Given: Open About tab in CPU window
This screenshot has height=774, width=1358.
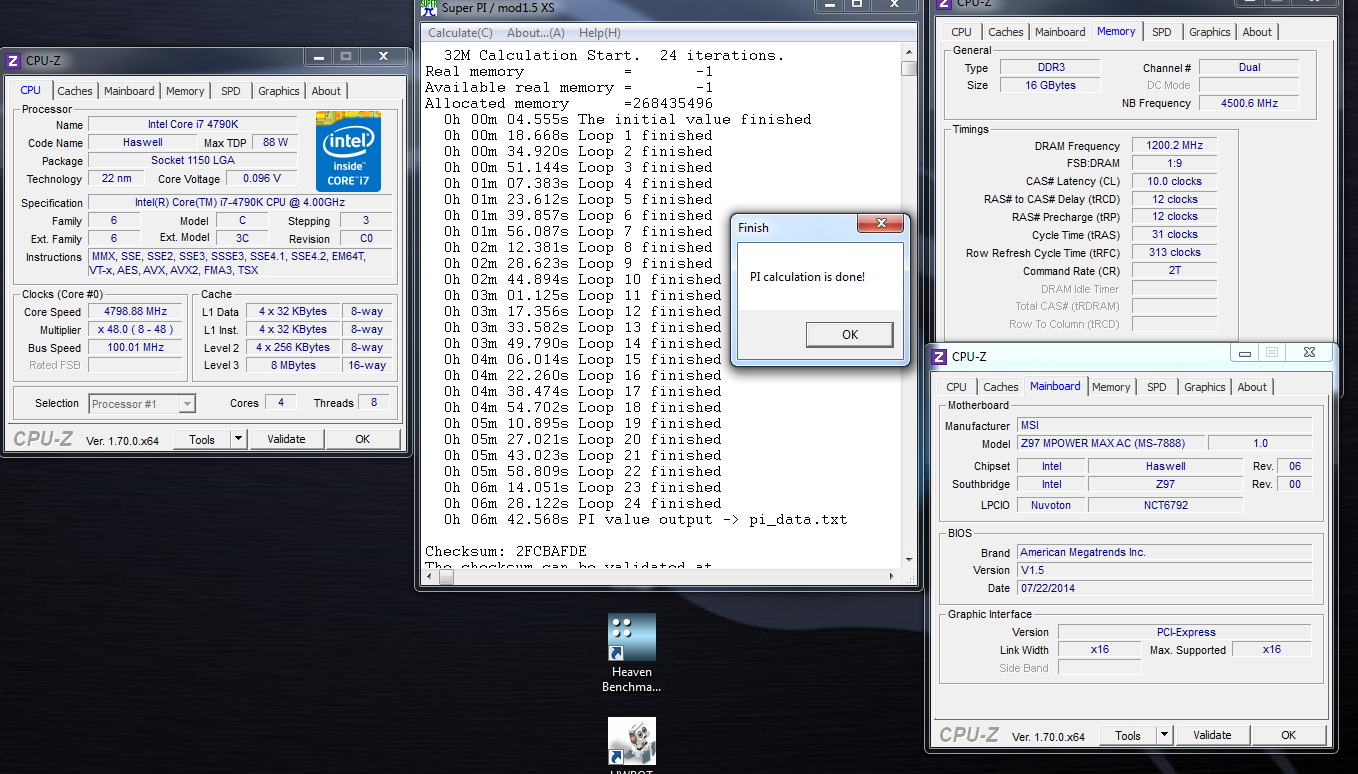Looking at the screenshot, I should tap(326, 91).
